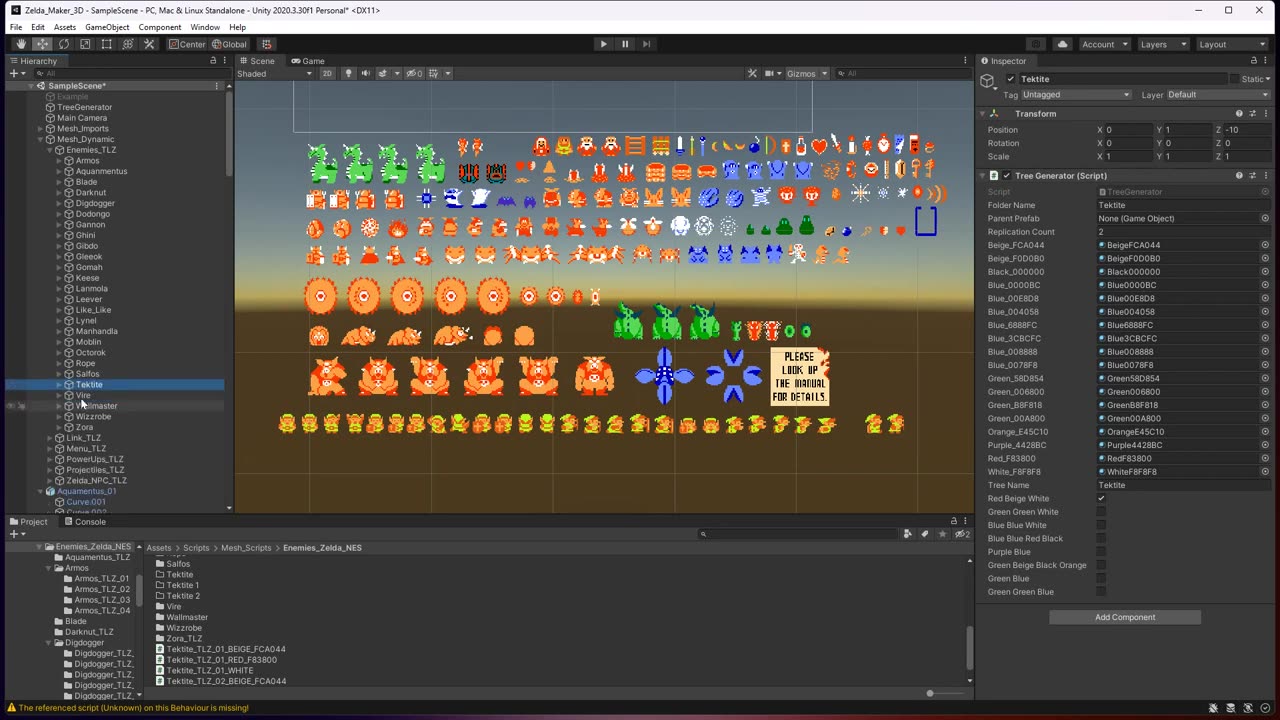Open the Account dropdown
The height and width of the screenshot is (720, 1280).
click(x=1104, y=44)
